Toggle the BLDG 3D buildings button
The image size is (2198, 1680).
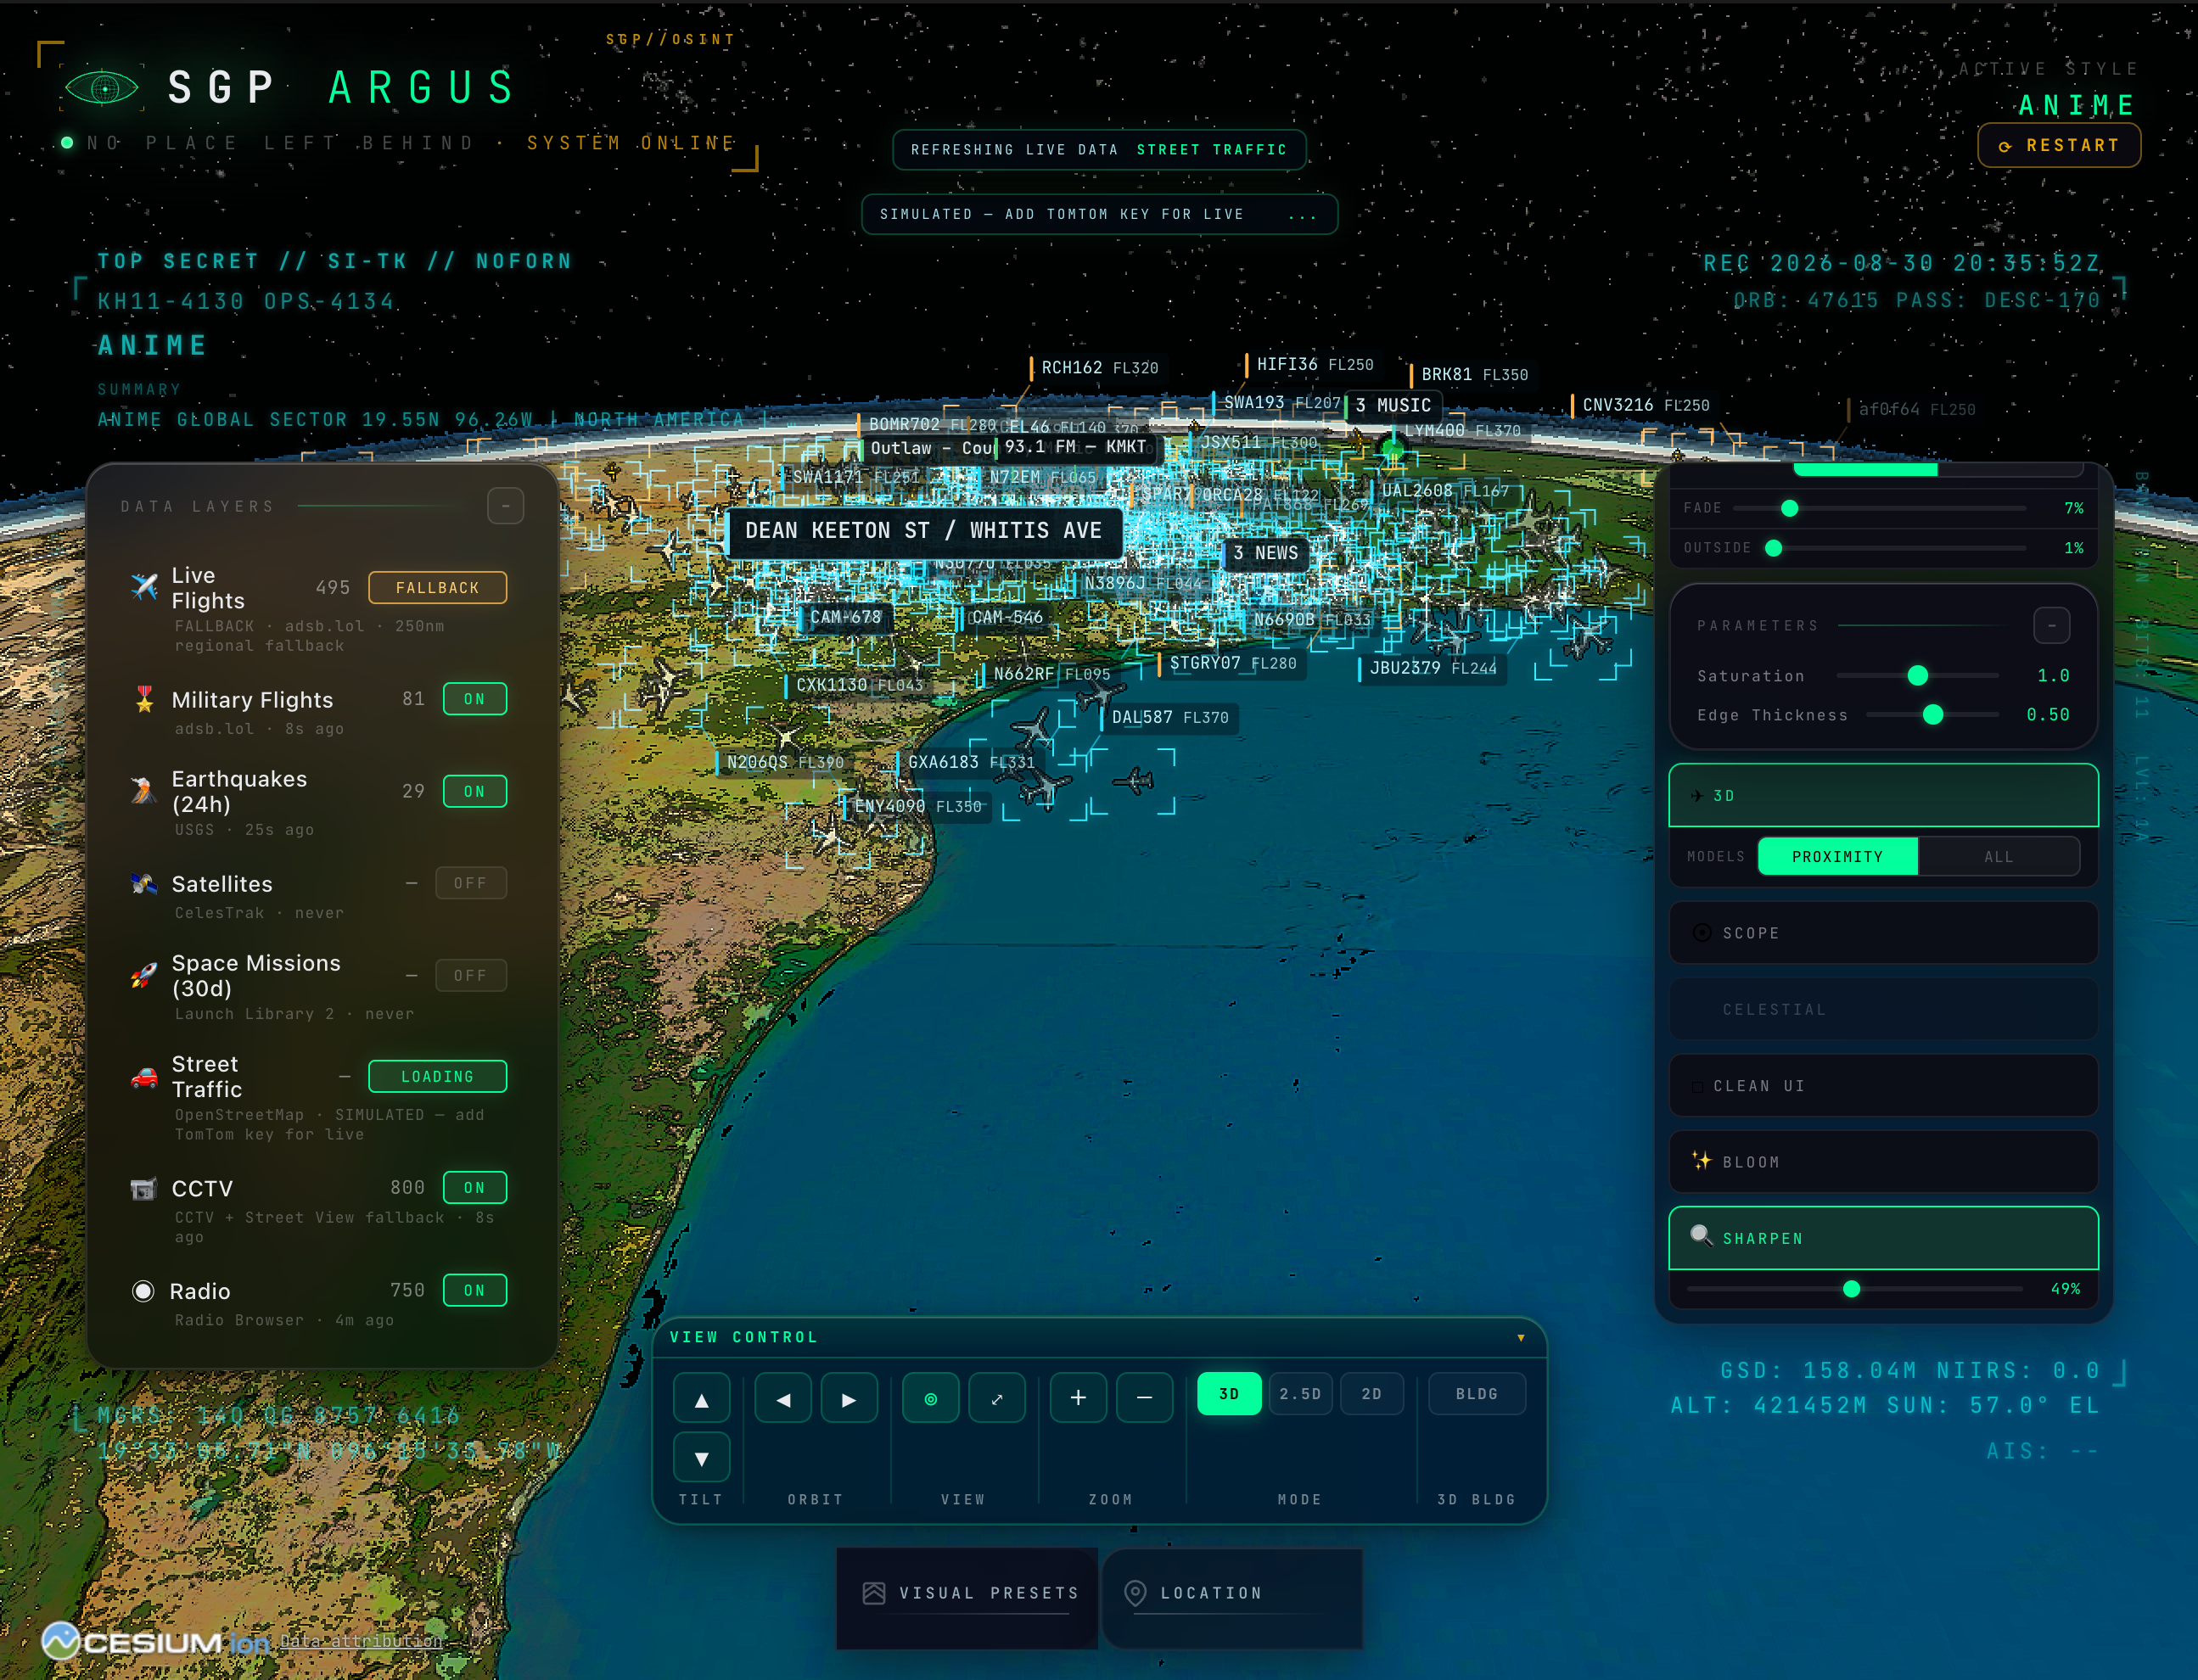point(1477,1394)
